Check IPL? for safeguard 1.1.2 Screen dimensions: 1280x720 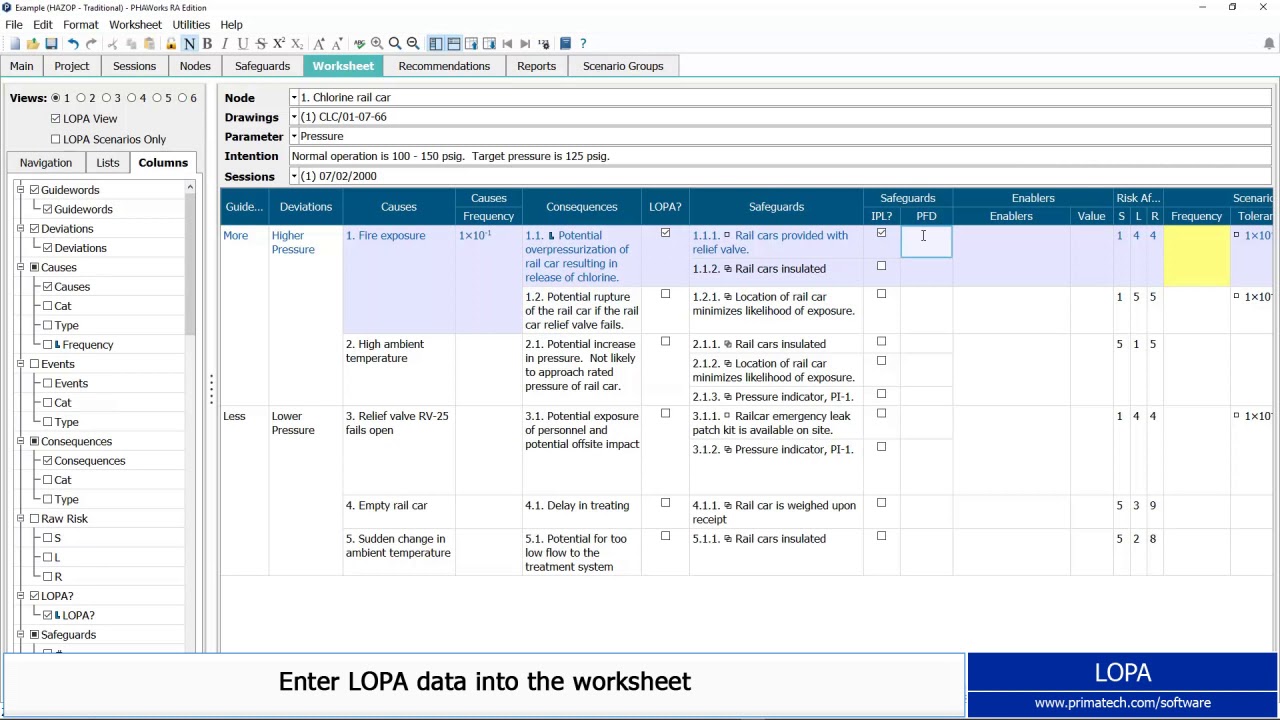pos(881,266)
